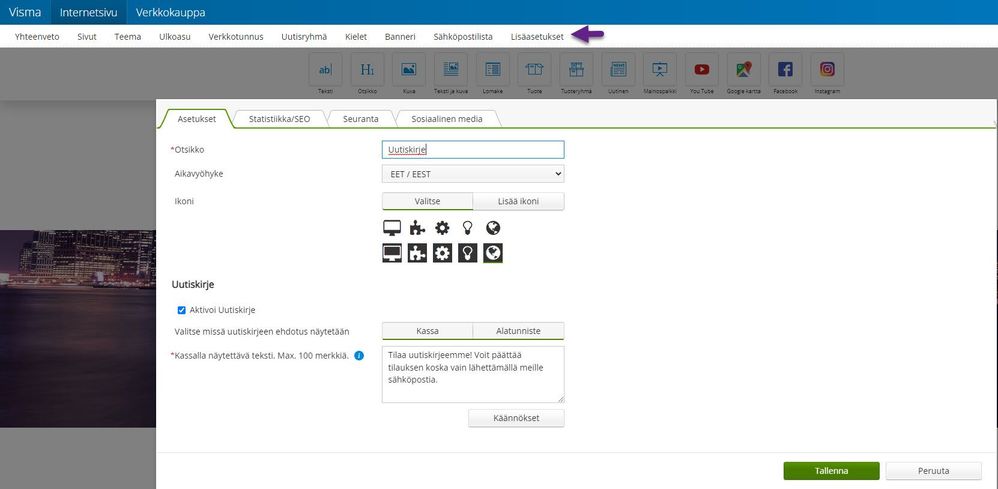
Task: Choose the outline monitor icon
Action: pos(392,228)
